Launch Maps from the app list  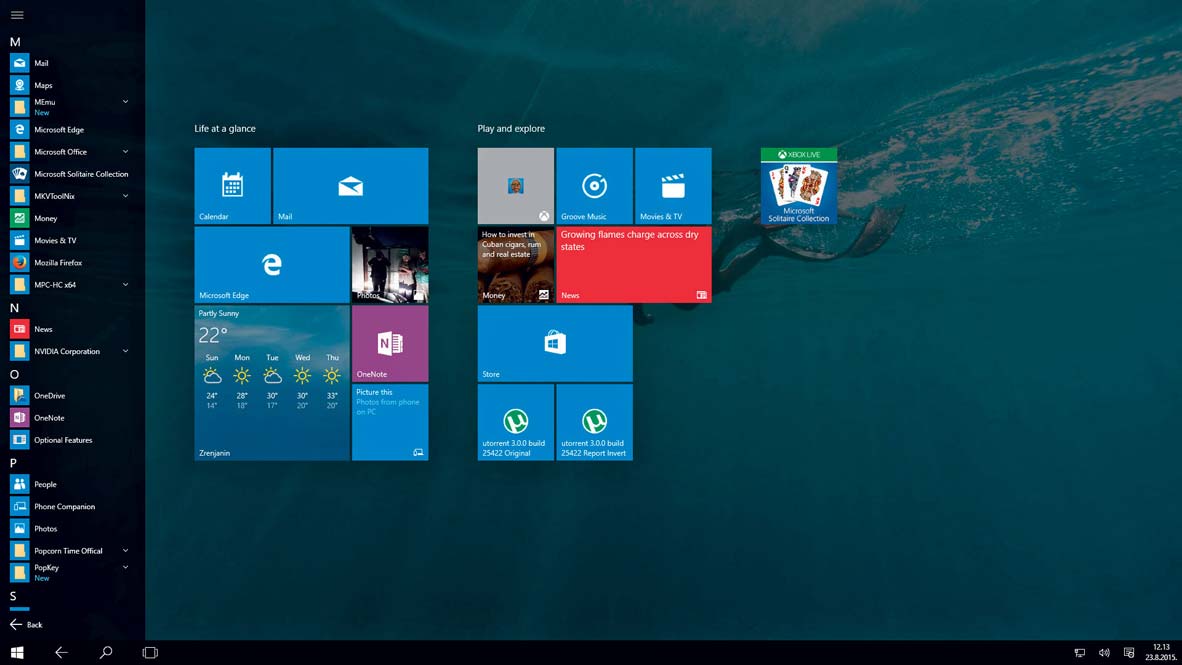point(69,85)
